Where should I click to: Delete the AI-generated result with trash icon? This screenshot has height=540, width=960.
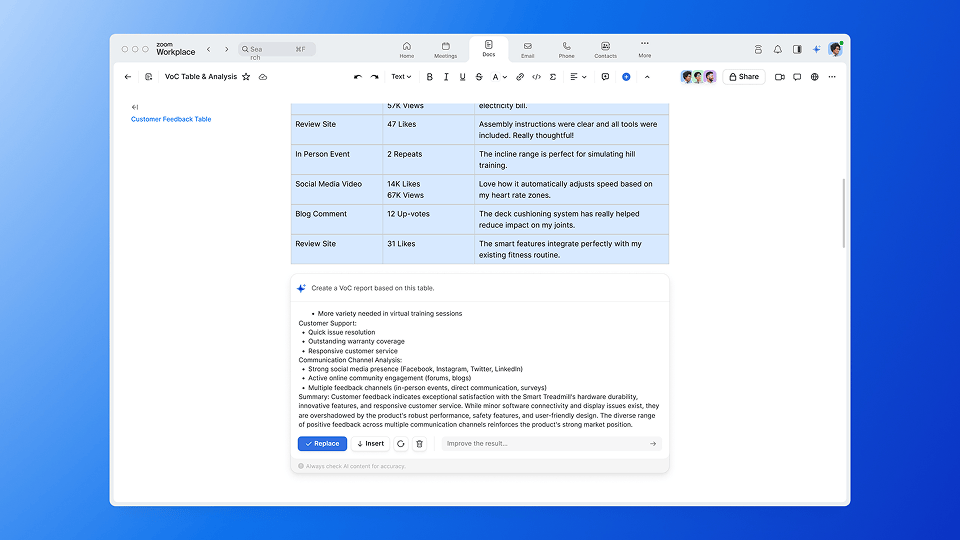(x=419, y=444)
